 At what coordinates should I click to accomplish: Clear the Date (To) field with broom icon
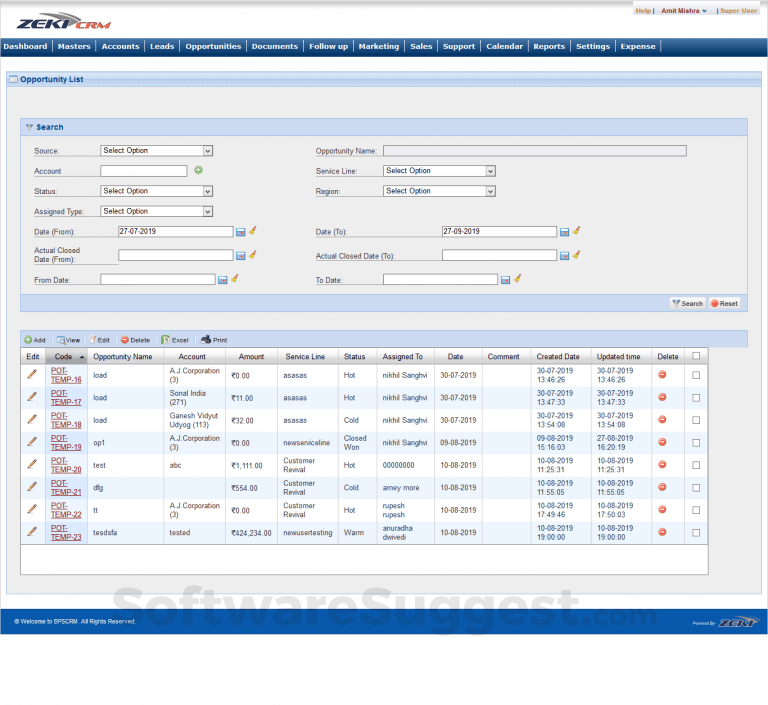coord(577,231)
